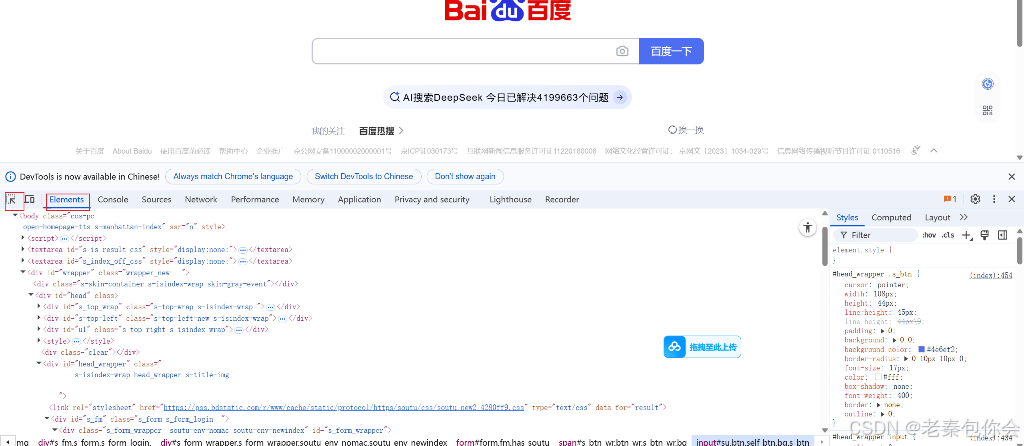Toggle the computed styles sidebar icon
The image size is (1024, 446).
(x=1002, y=235)
